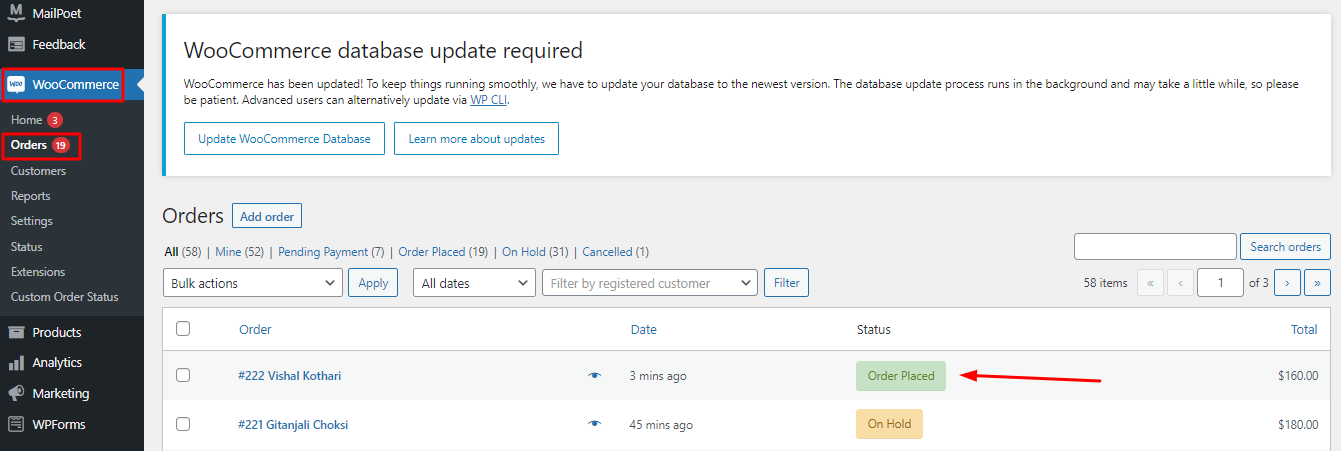Open the Reports submenu item
Image resolution: width=1341 pixels, height=451 pixels.
[x=30, y=196]
